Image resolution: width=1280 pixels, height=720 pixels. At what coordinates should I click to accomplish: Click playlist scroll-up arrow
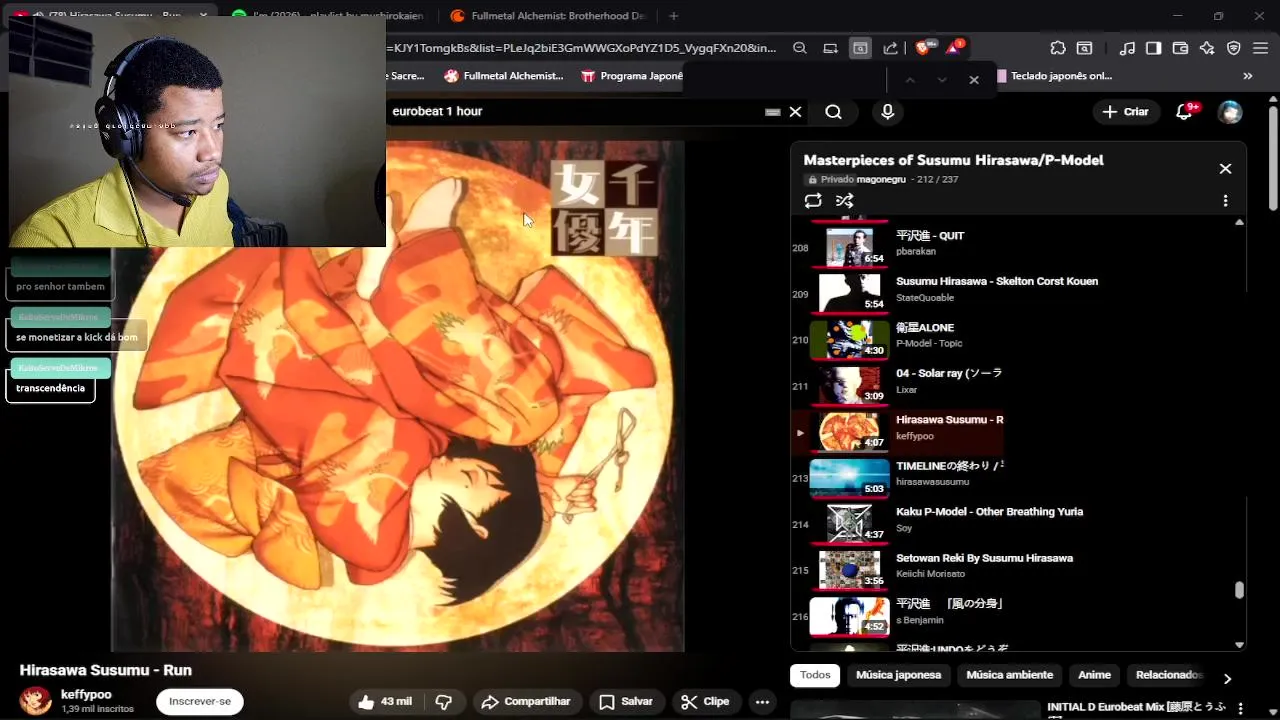pyautogui.click(x=1240, y=222)
